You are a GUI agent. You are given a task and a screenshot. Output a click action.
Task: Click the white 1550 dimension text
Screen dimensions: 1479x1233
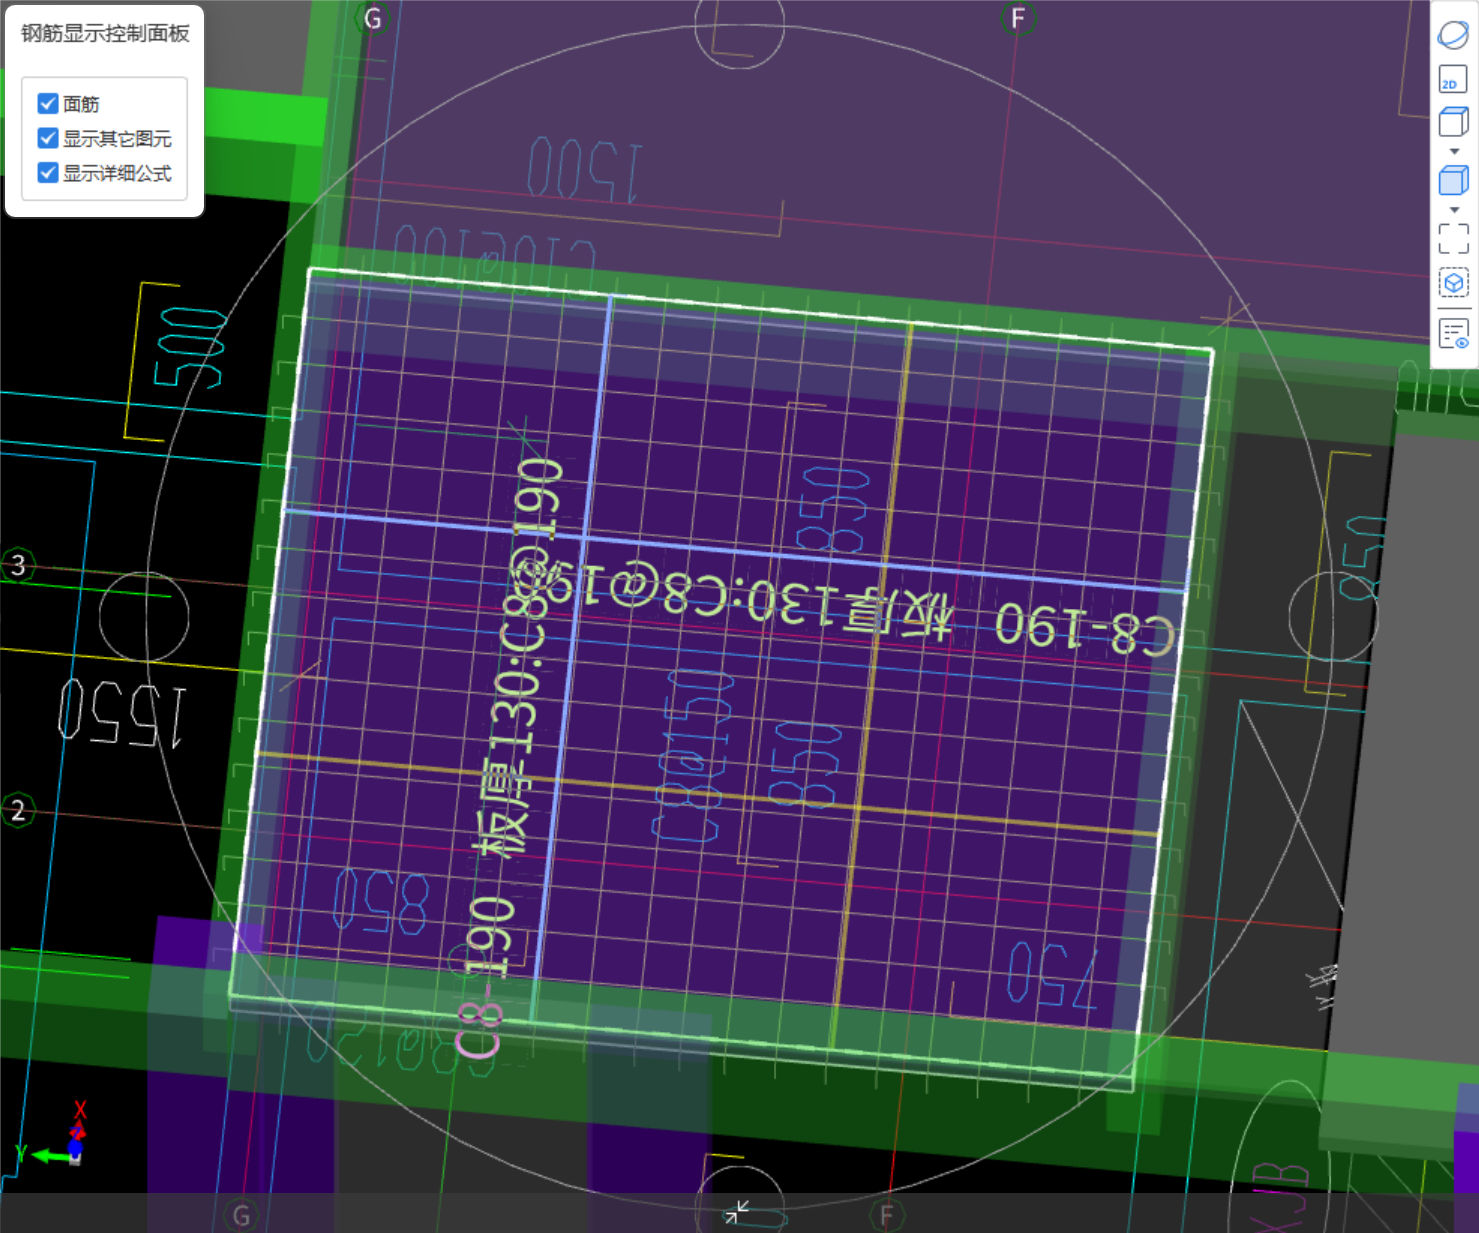(122, 713)
